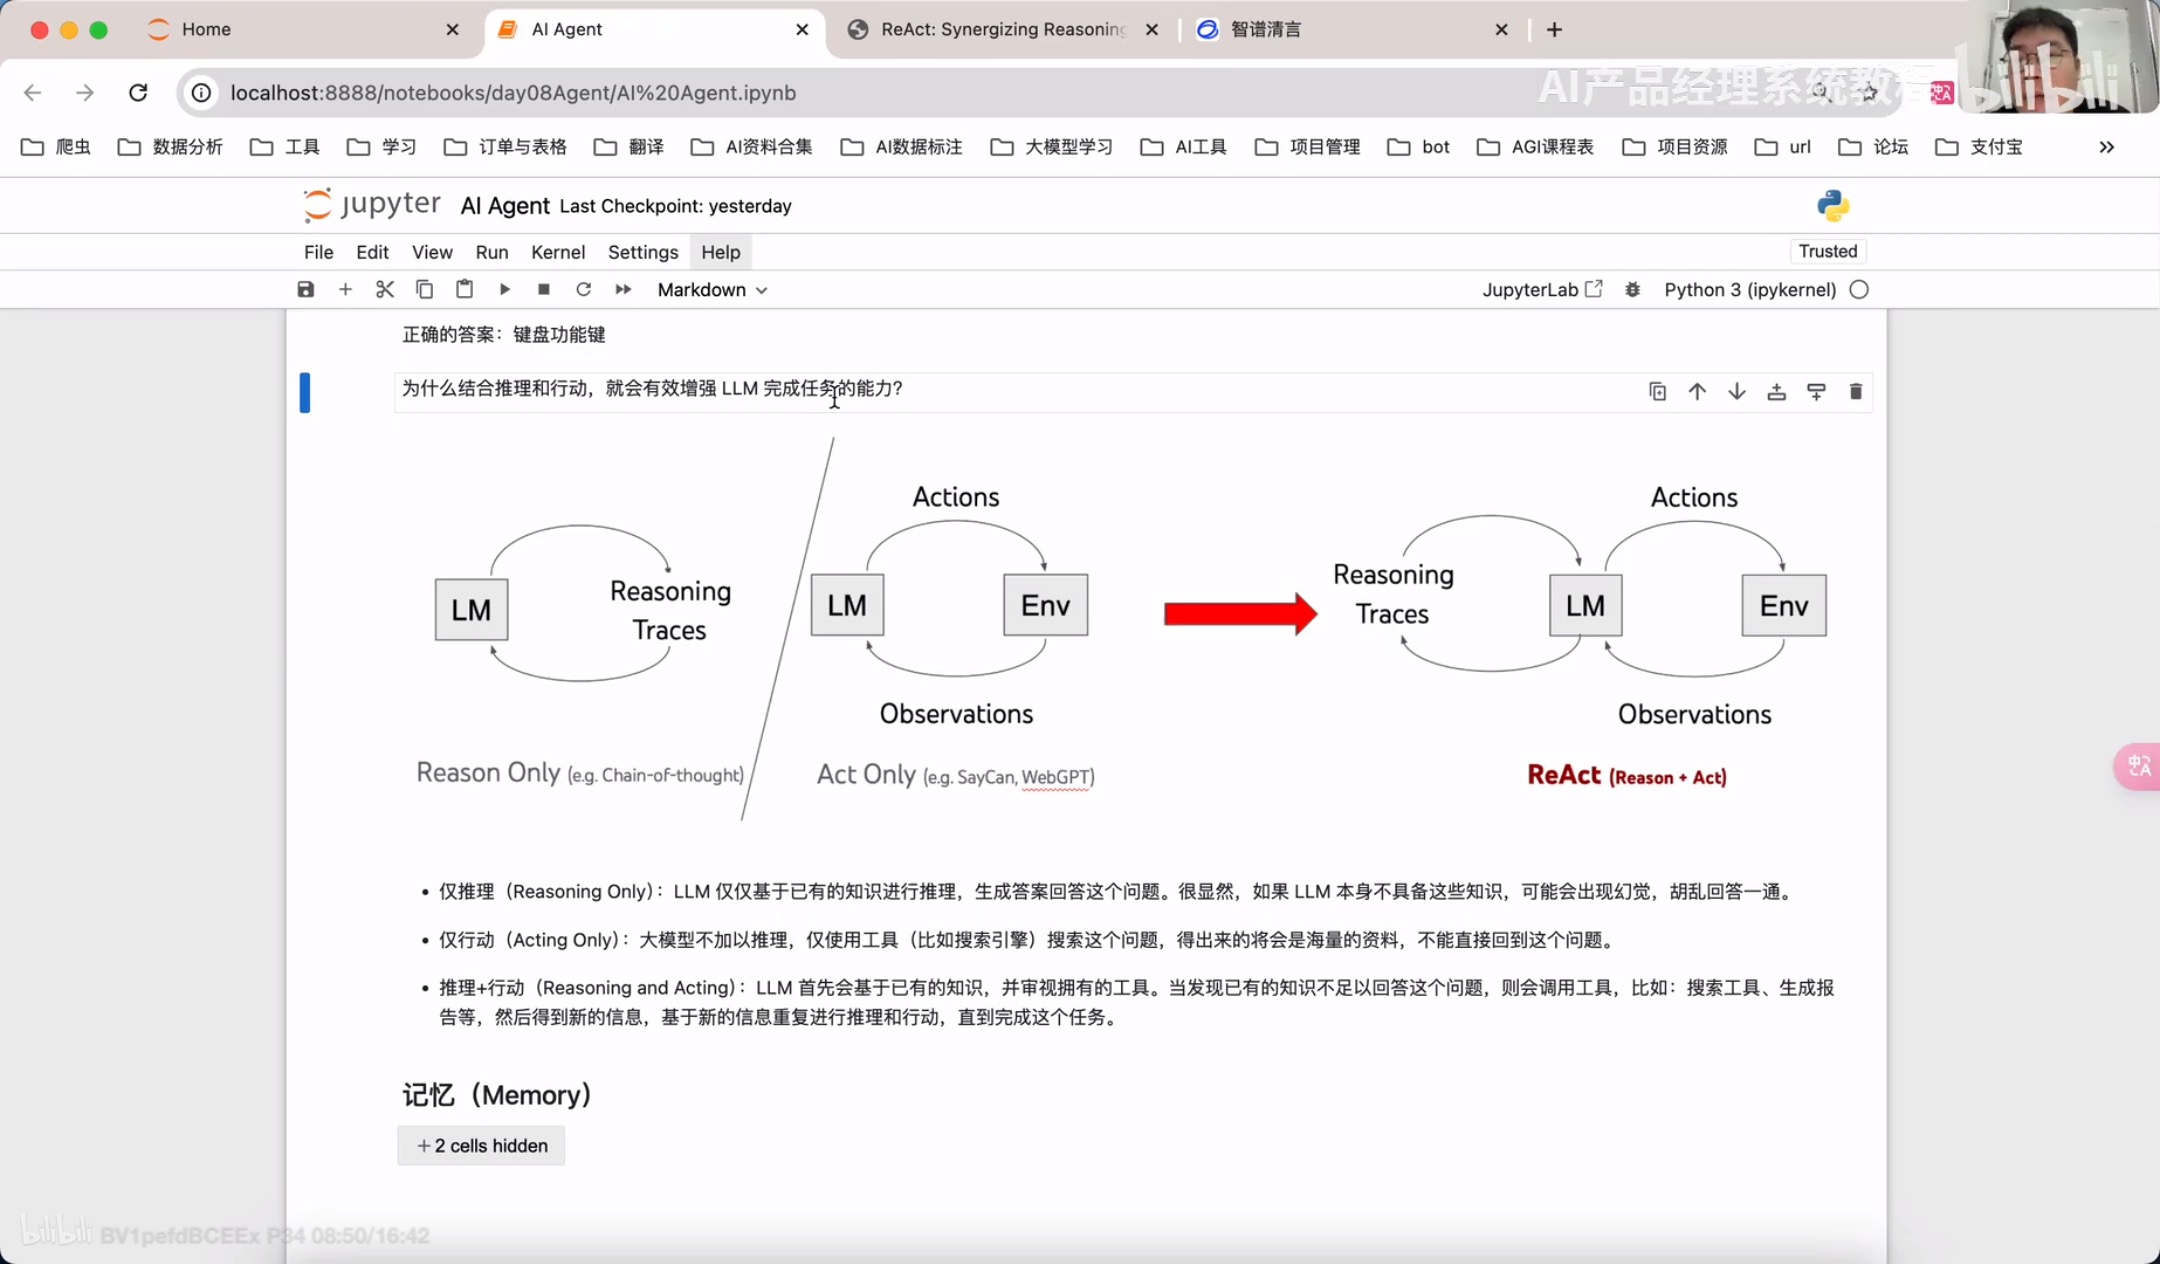The height and width of the screenshot is (1264, 2160).
Task: Enable the debugger bug icon
Action: click(1632, 289)
